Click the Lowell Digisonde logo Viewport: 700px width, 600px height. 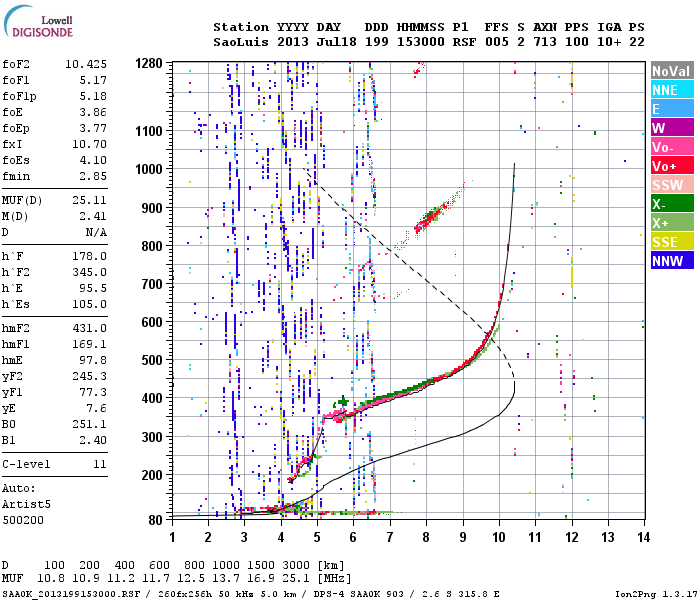coord(38,21)
